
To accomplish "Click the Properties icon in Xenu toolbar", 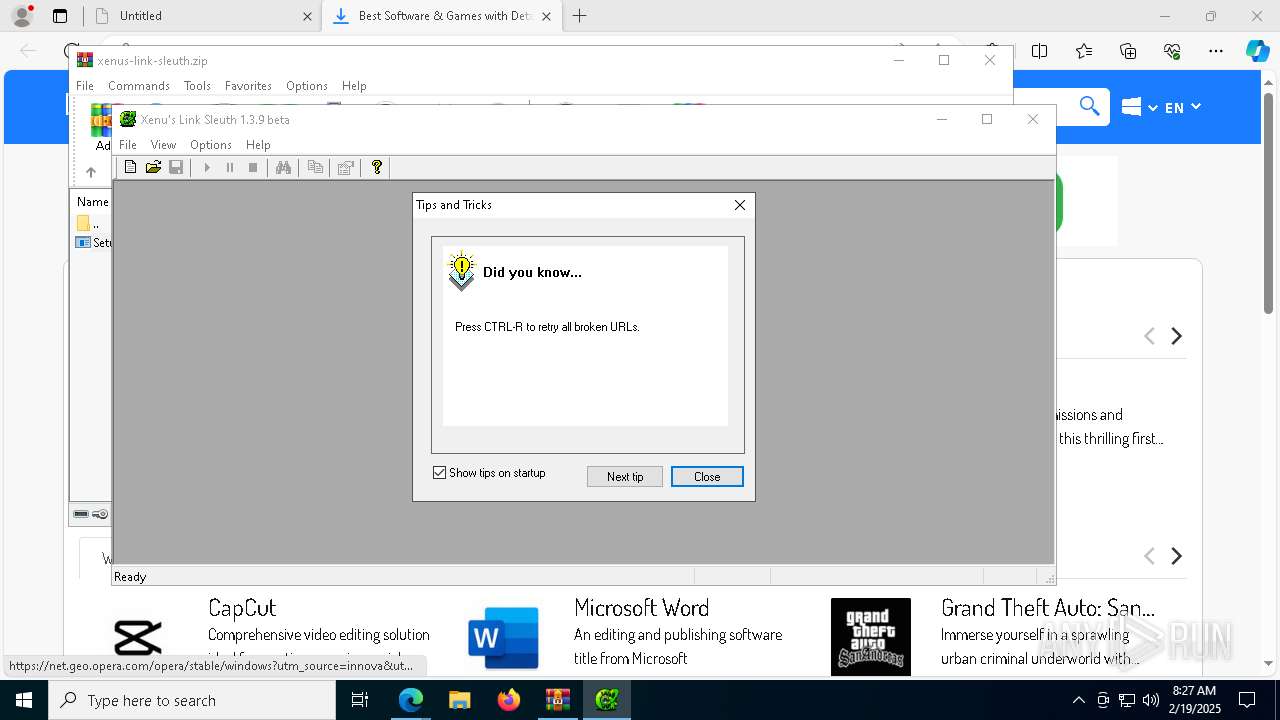I will pos(346,167).
